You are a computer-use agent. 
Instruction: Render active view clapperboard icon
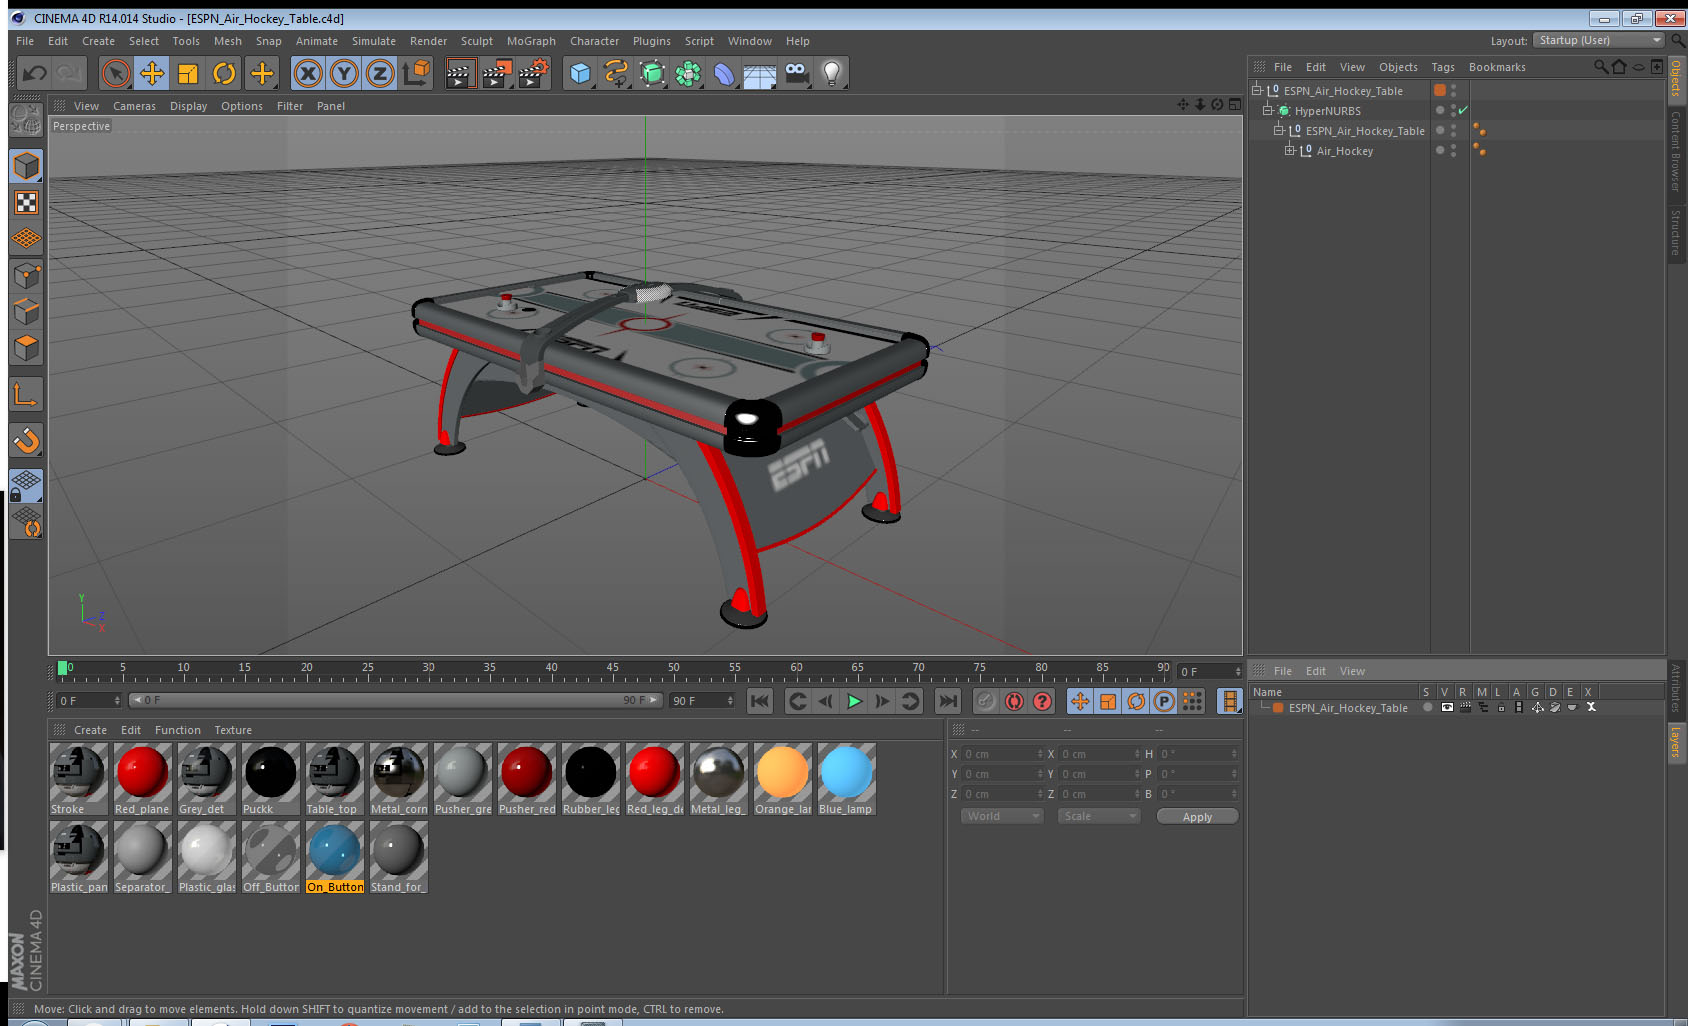(460, 73)
